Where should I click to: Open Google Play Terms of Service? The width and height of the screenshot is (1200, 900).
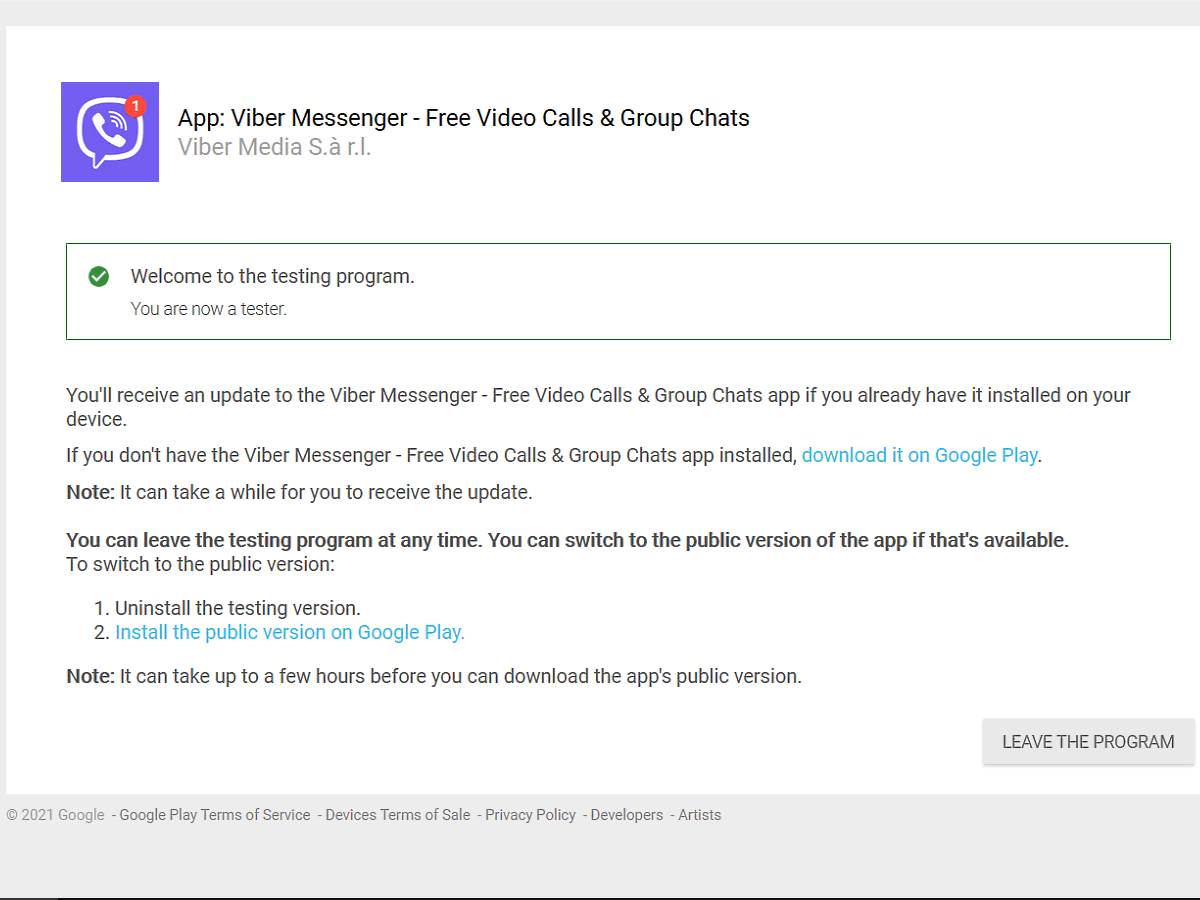tap(214, 814)
